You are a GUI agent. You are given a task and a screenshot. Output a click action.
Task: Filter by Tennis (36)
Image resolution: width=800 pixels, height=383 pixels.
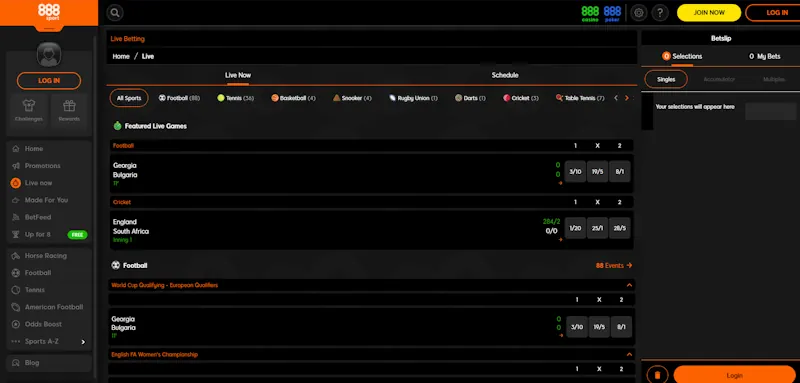point(235,98)
